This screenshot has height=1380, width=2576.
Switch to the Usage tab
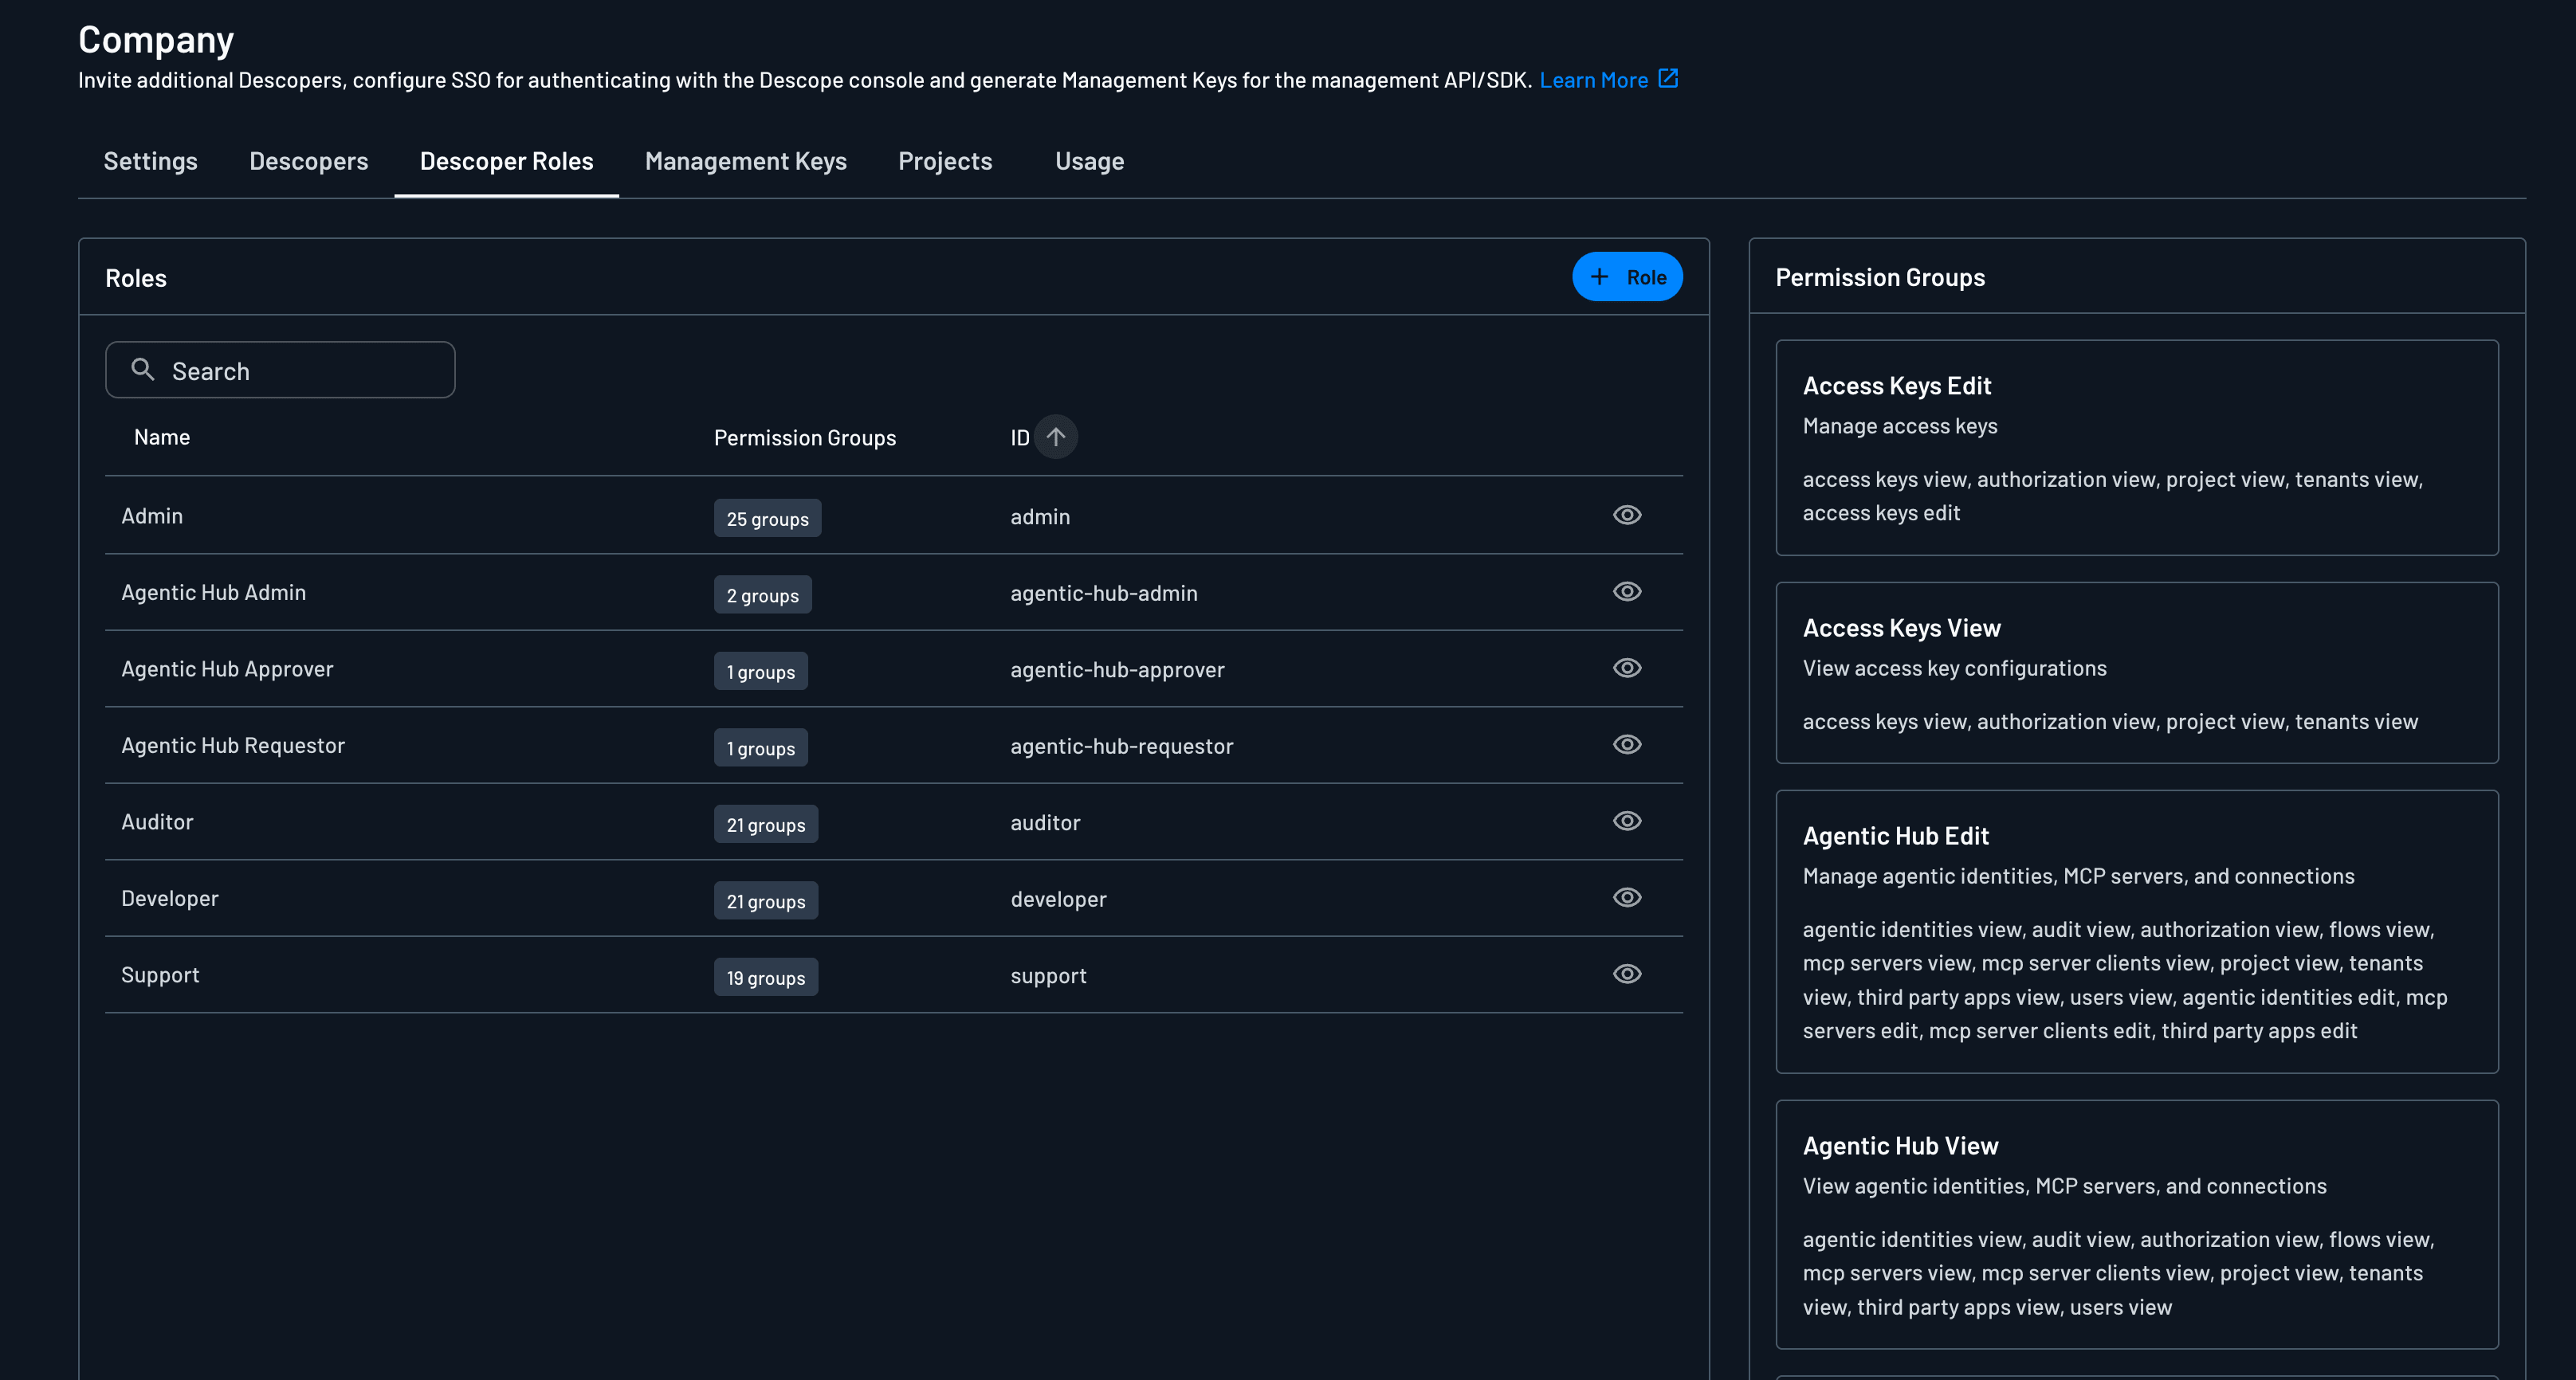click(x=1090, y=161)
